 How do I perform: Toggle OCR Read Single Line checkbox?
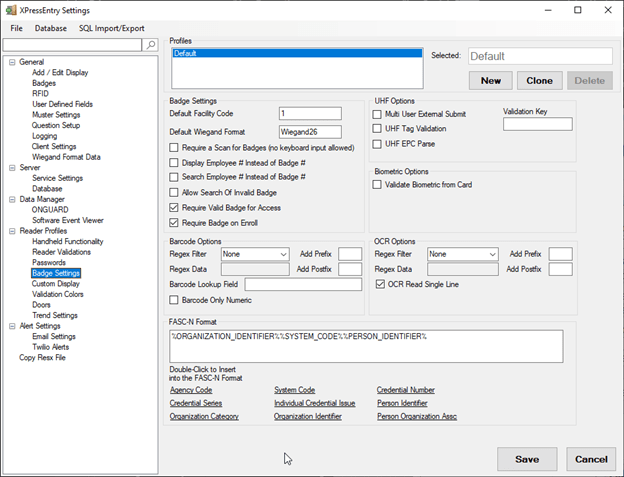pos(380,284)
